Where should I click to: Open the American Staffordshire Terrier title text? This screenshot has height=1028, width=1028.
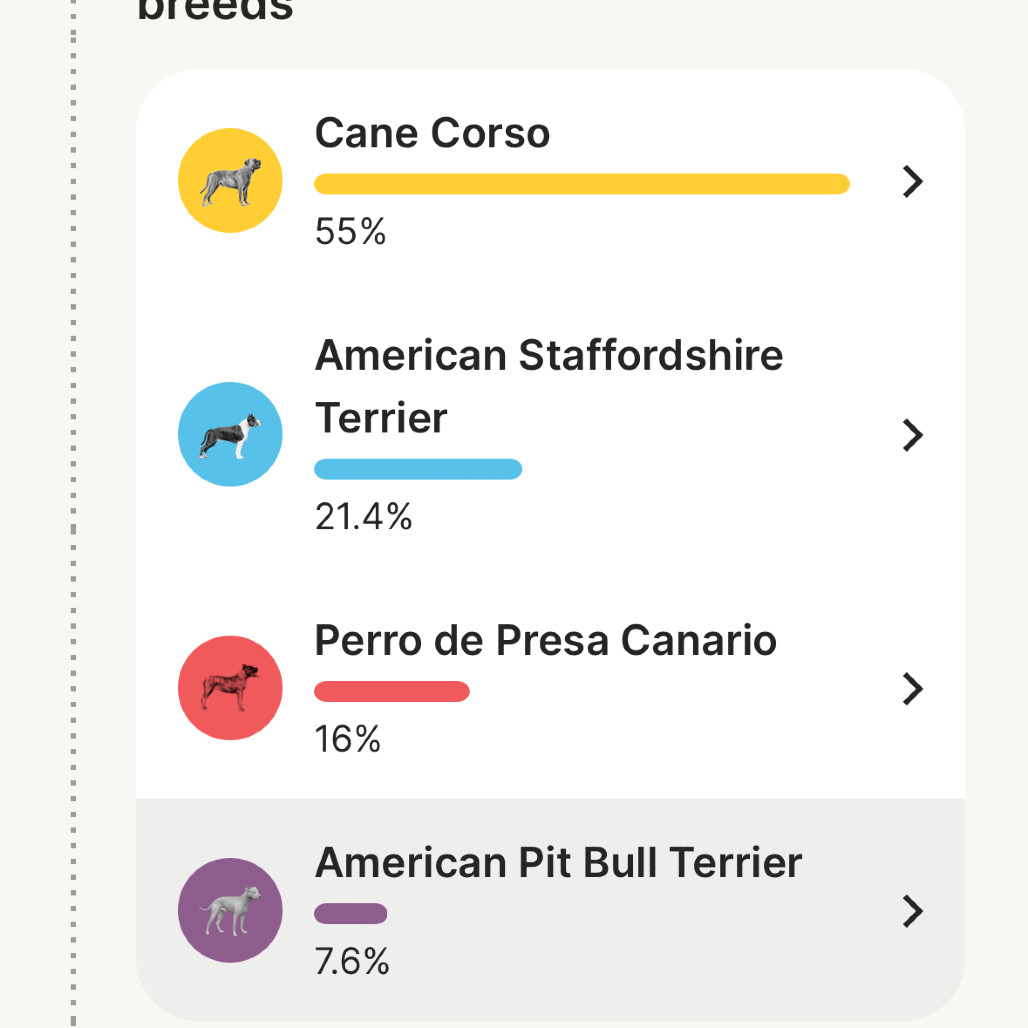(x=549, y=386)
